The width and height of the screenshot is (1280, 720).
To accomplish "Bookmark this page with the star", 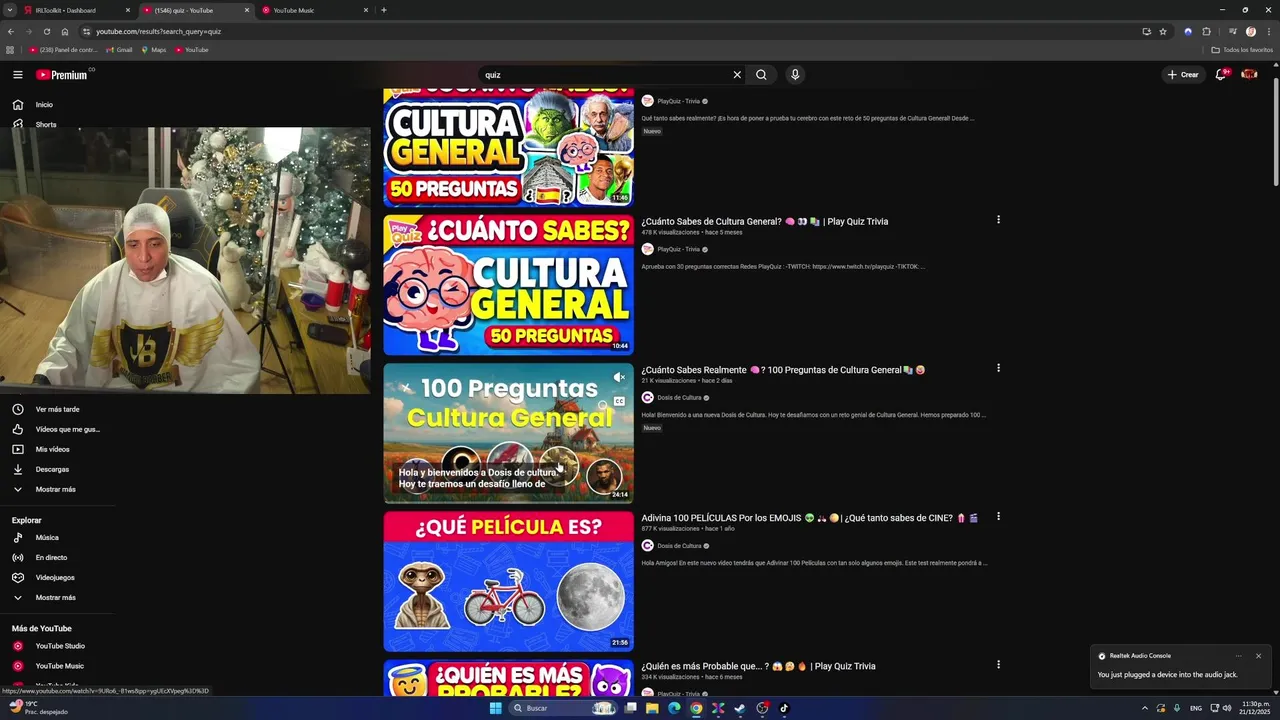I will tap(1163, 32).
